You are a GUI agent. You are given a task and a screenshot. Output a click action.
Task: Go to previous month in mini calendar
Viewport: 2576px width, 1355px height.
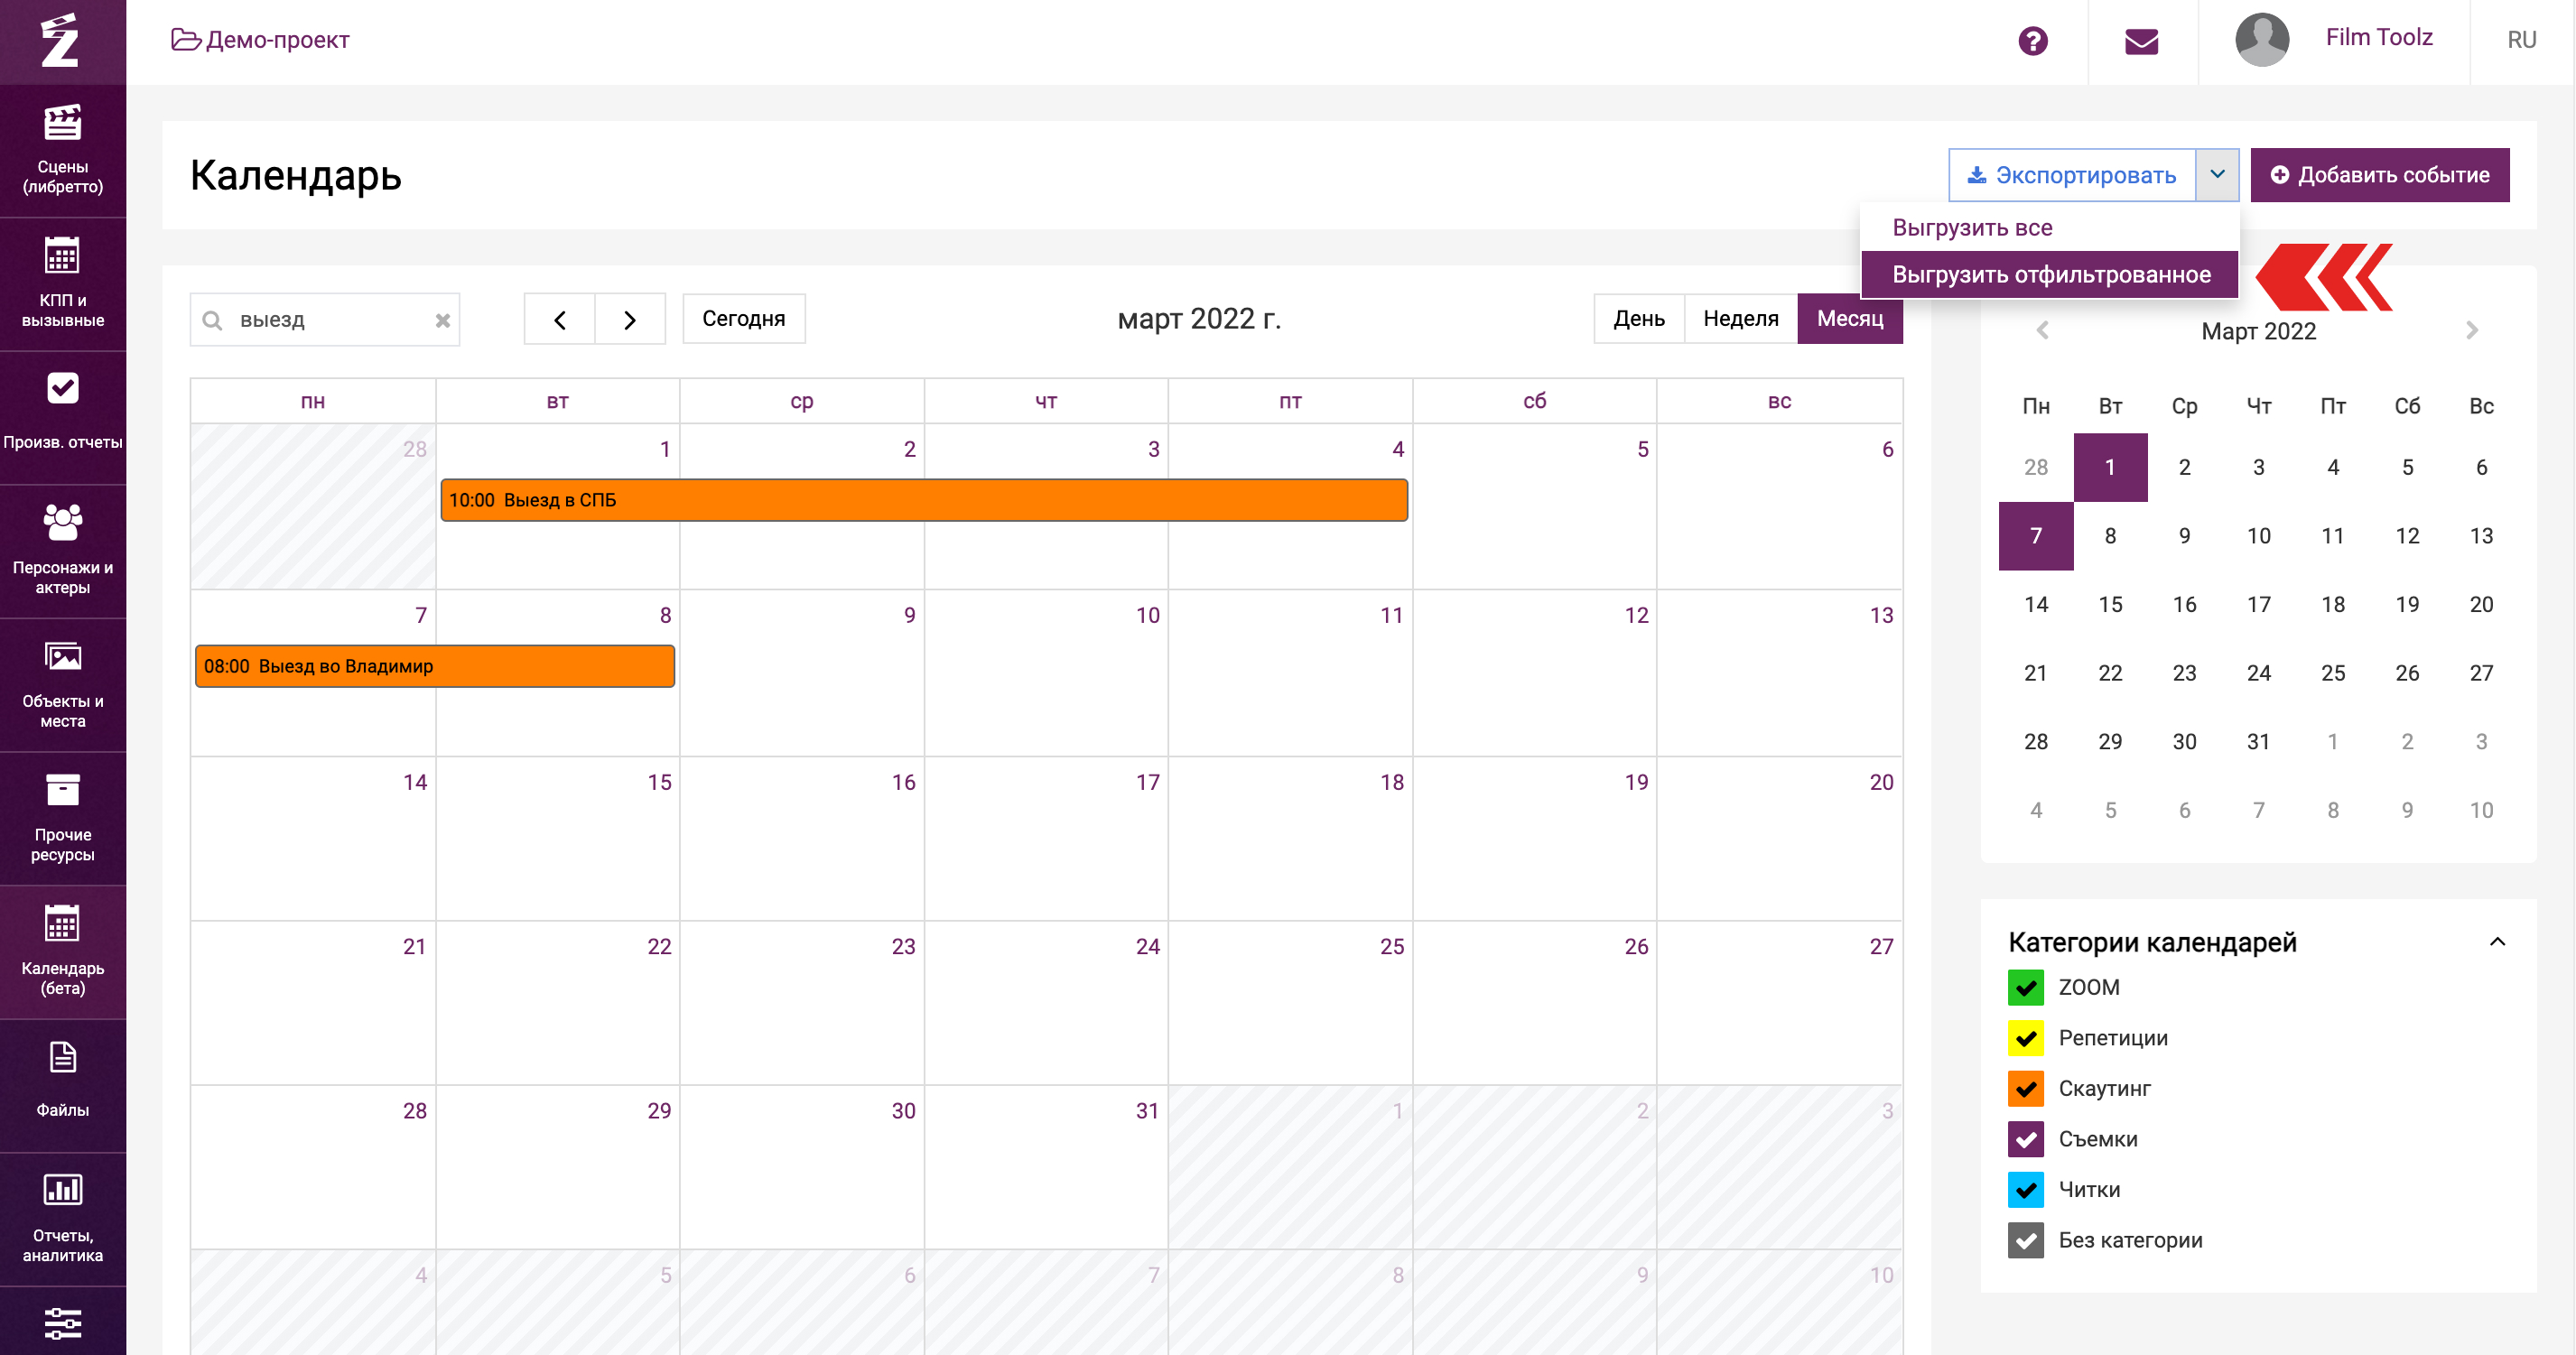pos(2042,330)
